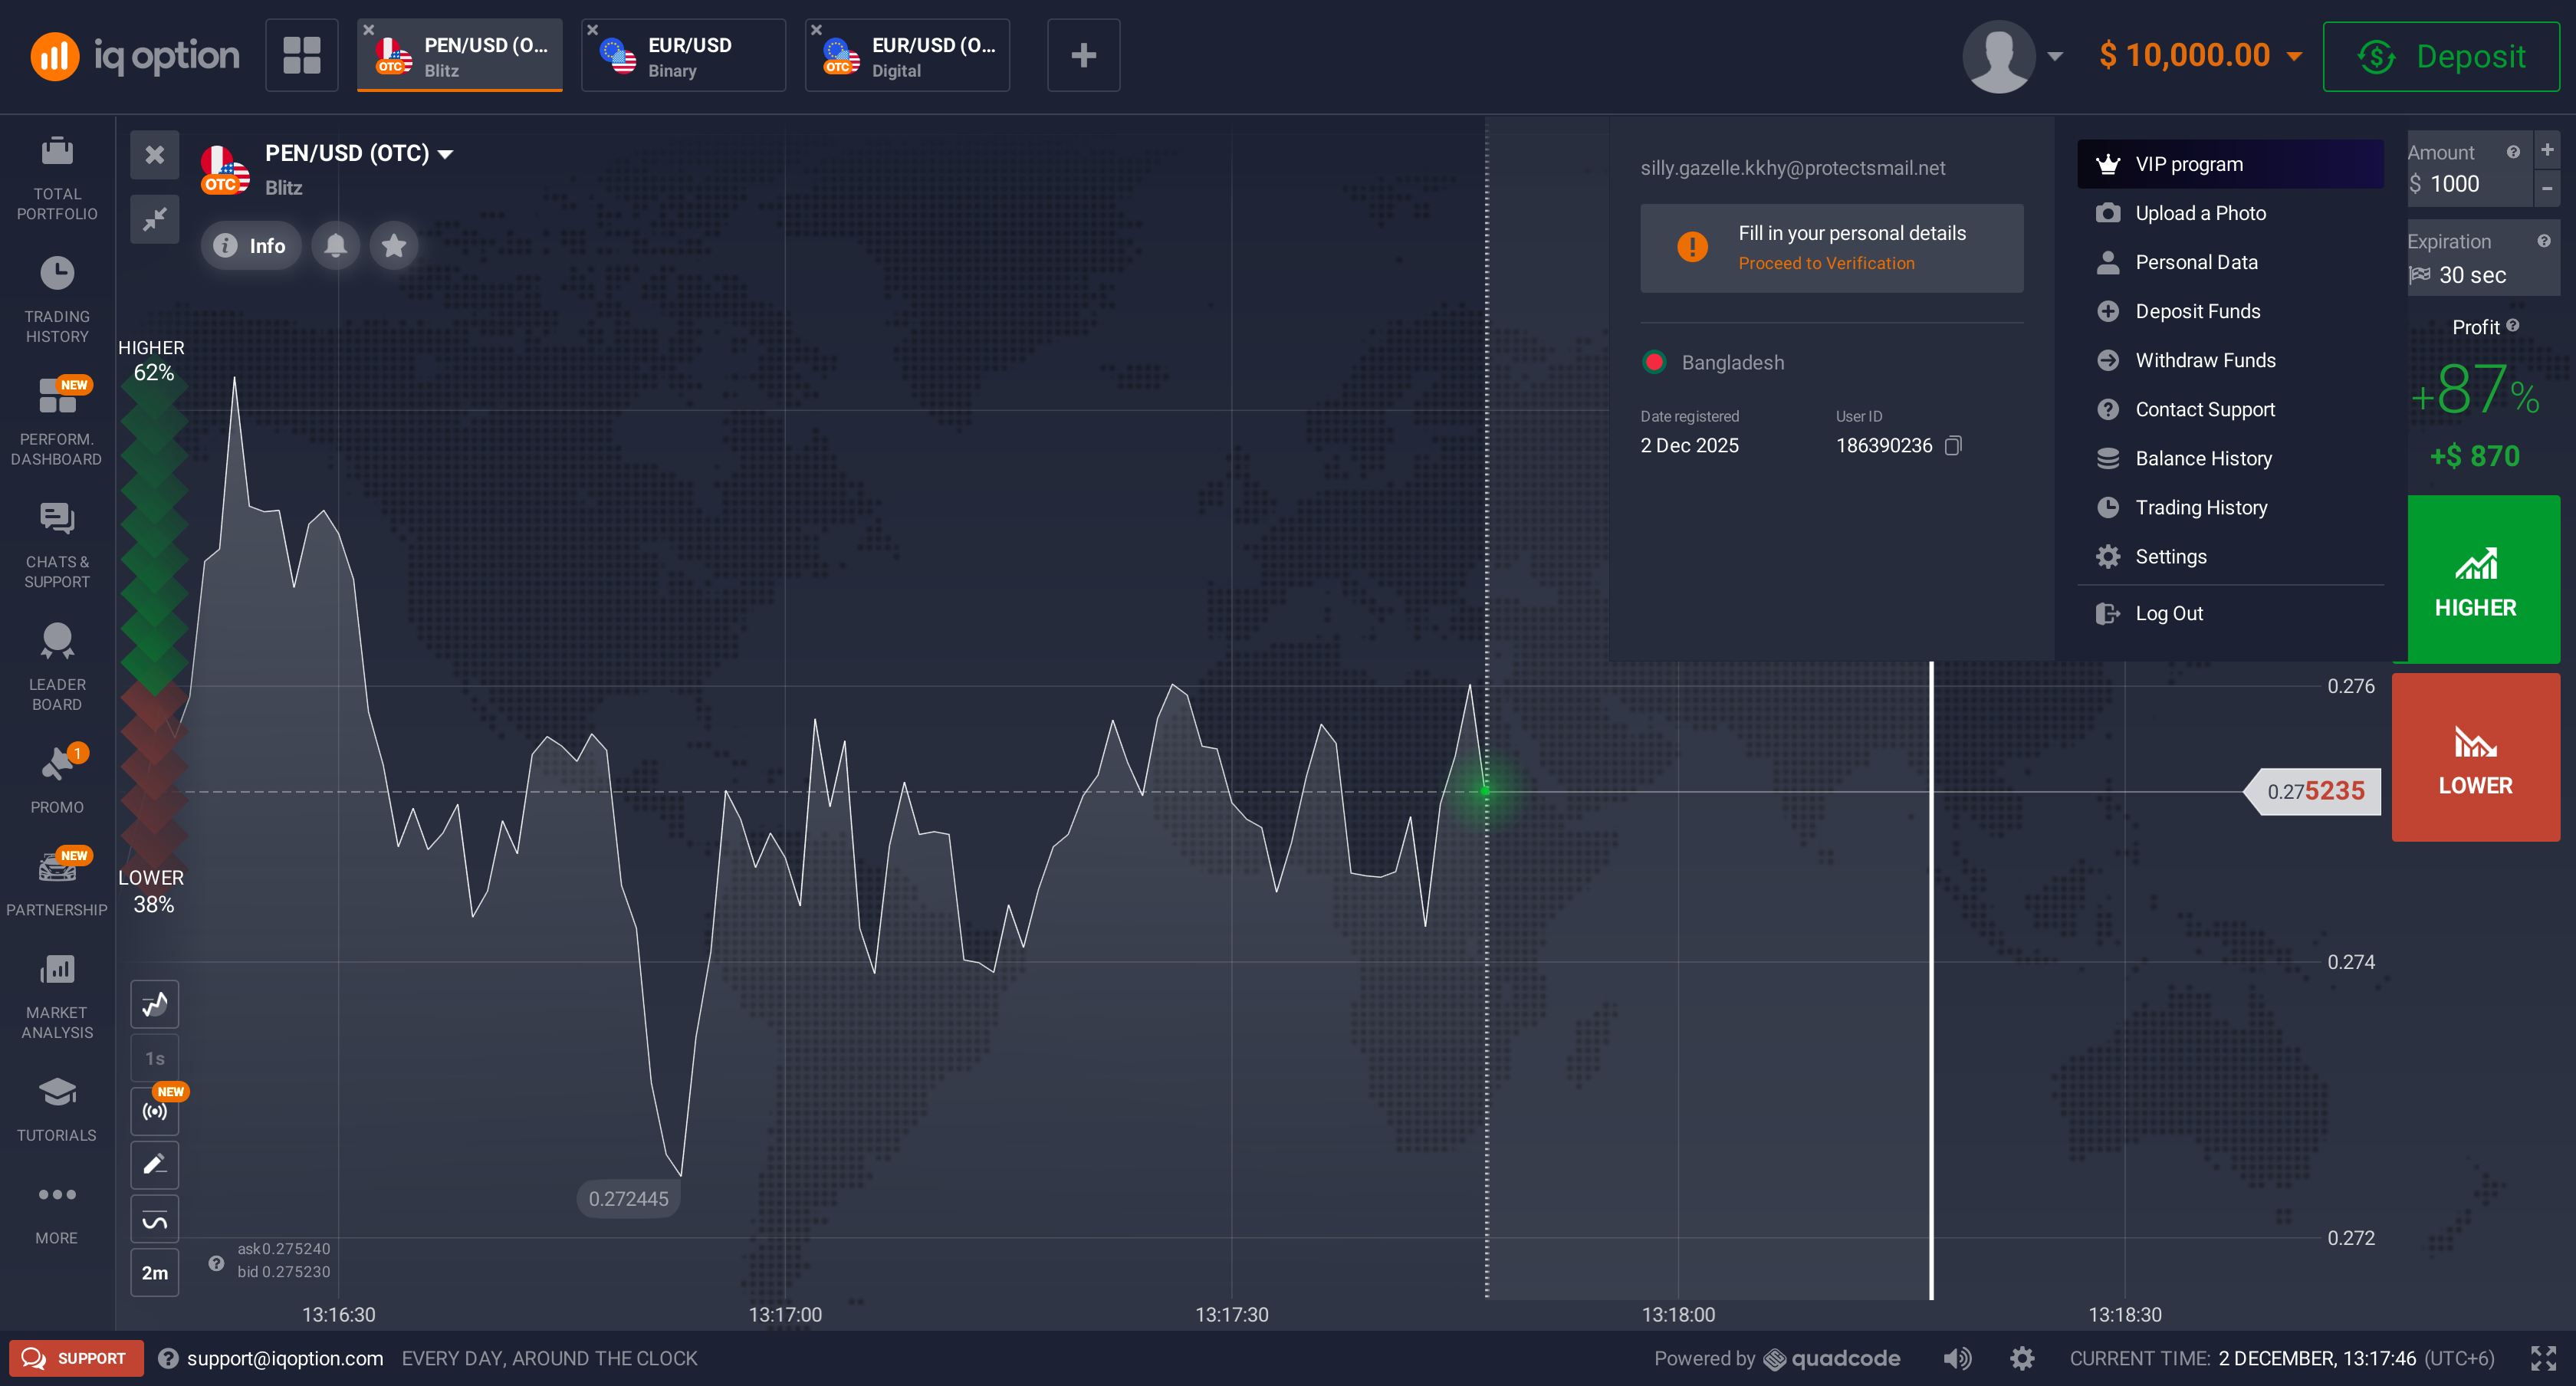Open the indicators wave icon
Screen dimensions: 2576x1386
(x=154, y=1220)
